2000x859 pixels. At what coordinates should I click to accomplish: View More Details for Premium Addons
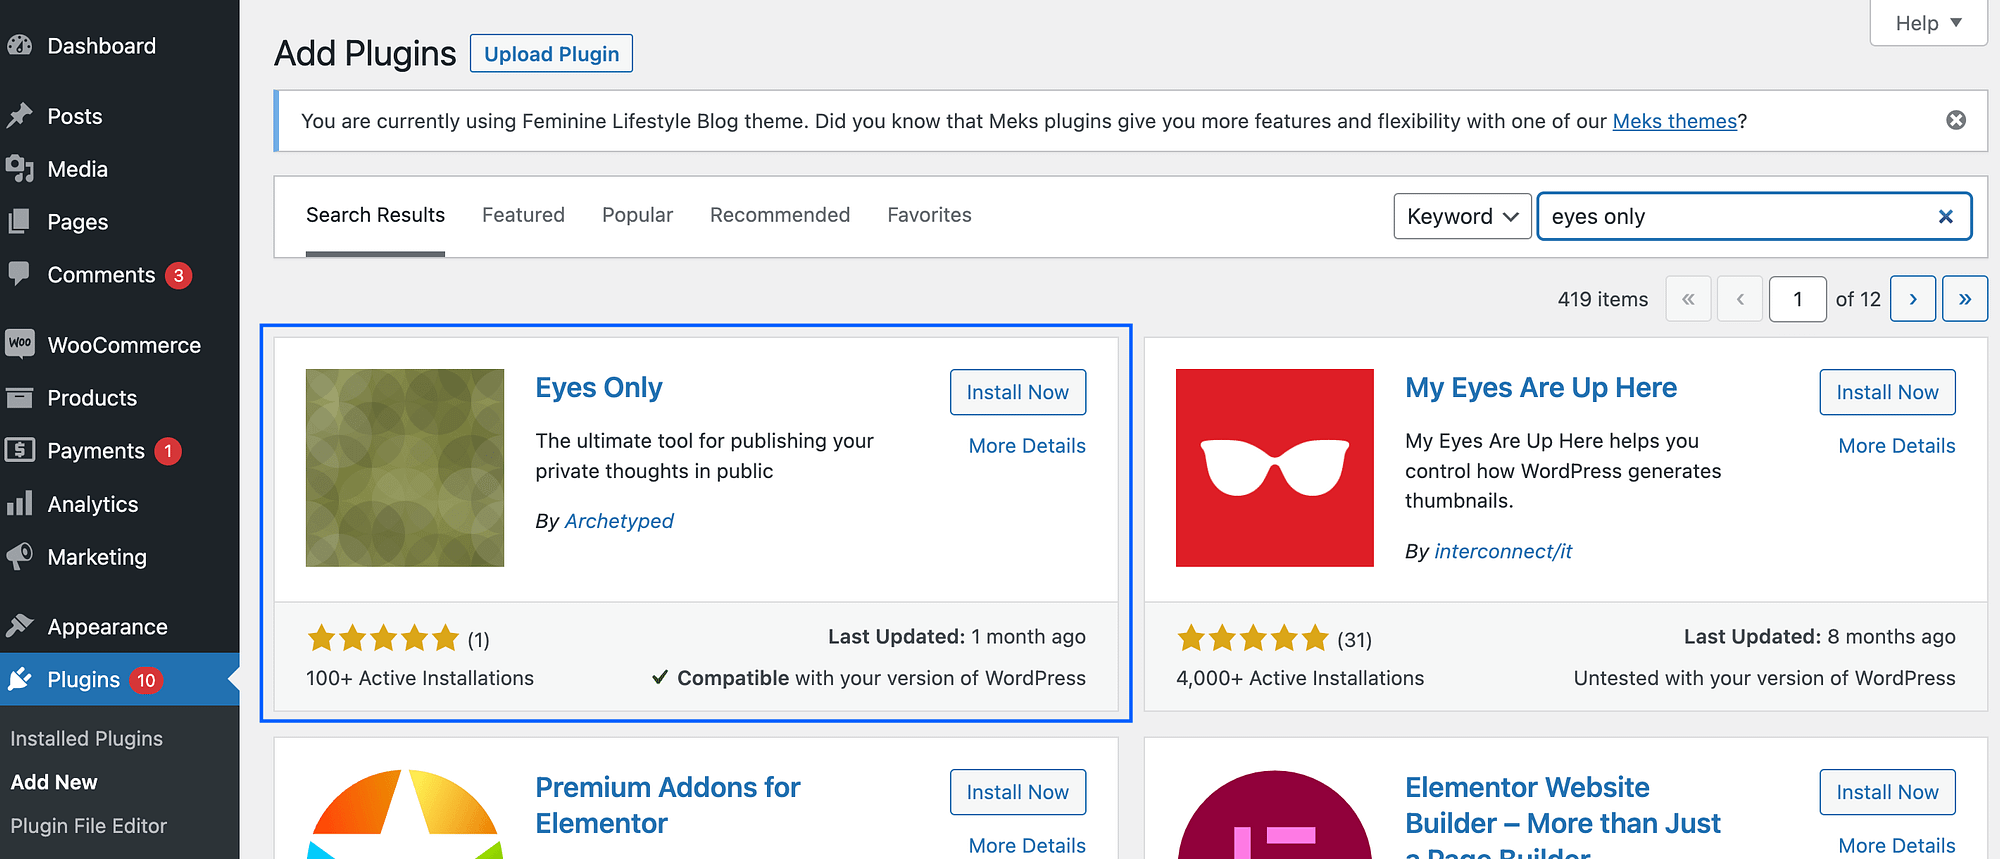click(x=1027, y=846)
